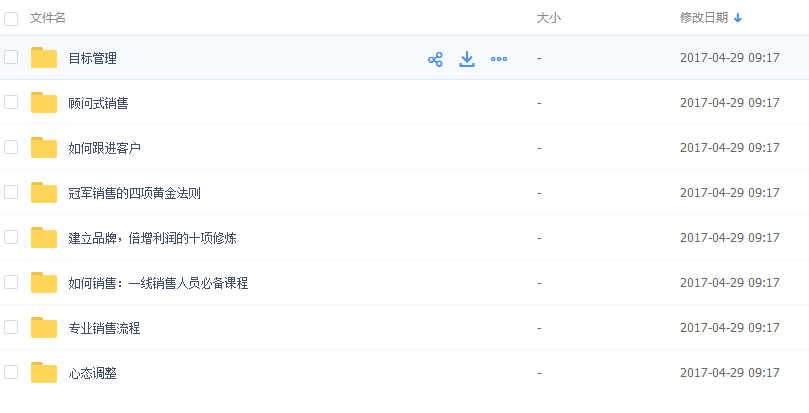Open the 心态调整 folder name
This screenshot has height=413, width=809.
tap(92, 373)
